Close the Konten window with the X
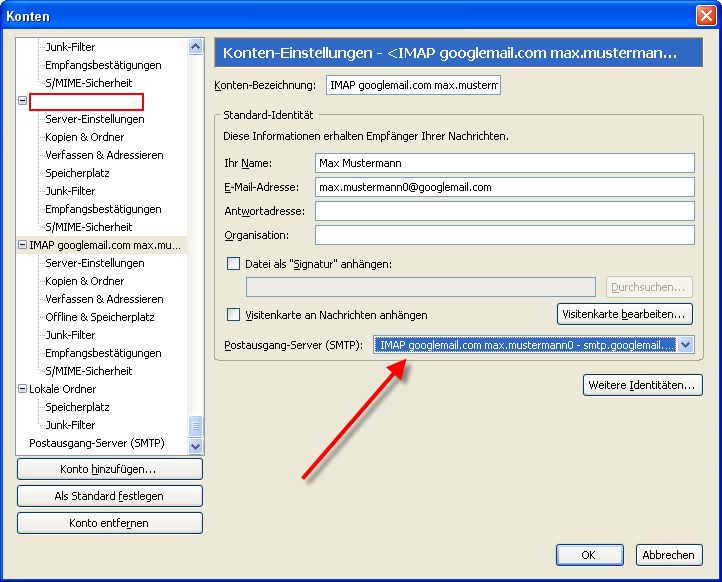Image resolution: width=722 pixels, height=582 pixels. click(706, 16)
